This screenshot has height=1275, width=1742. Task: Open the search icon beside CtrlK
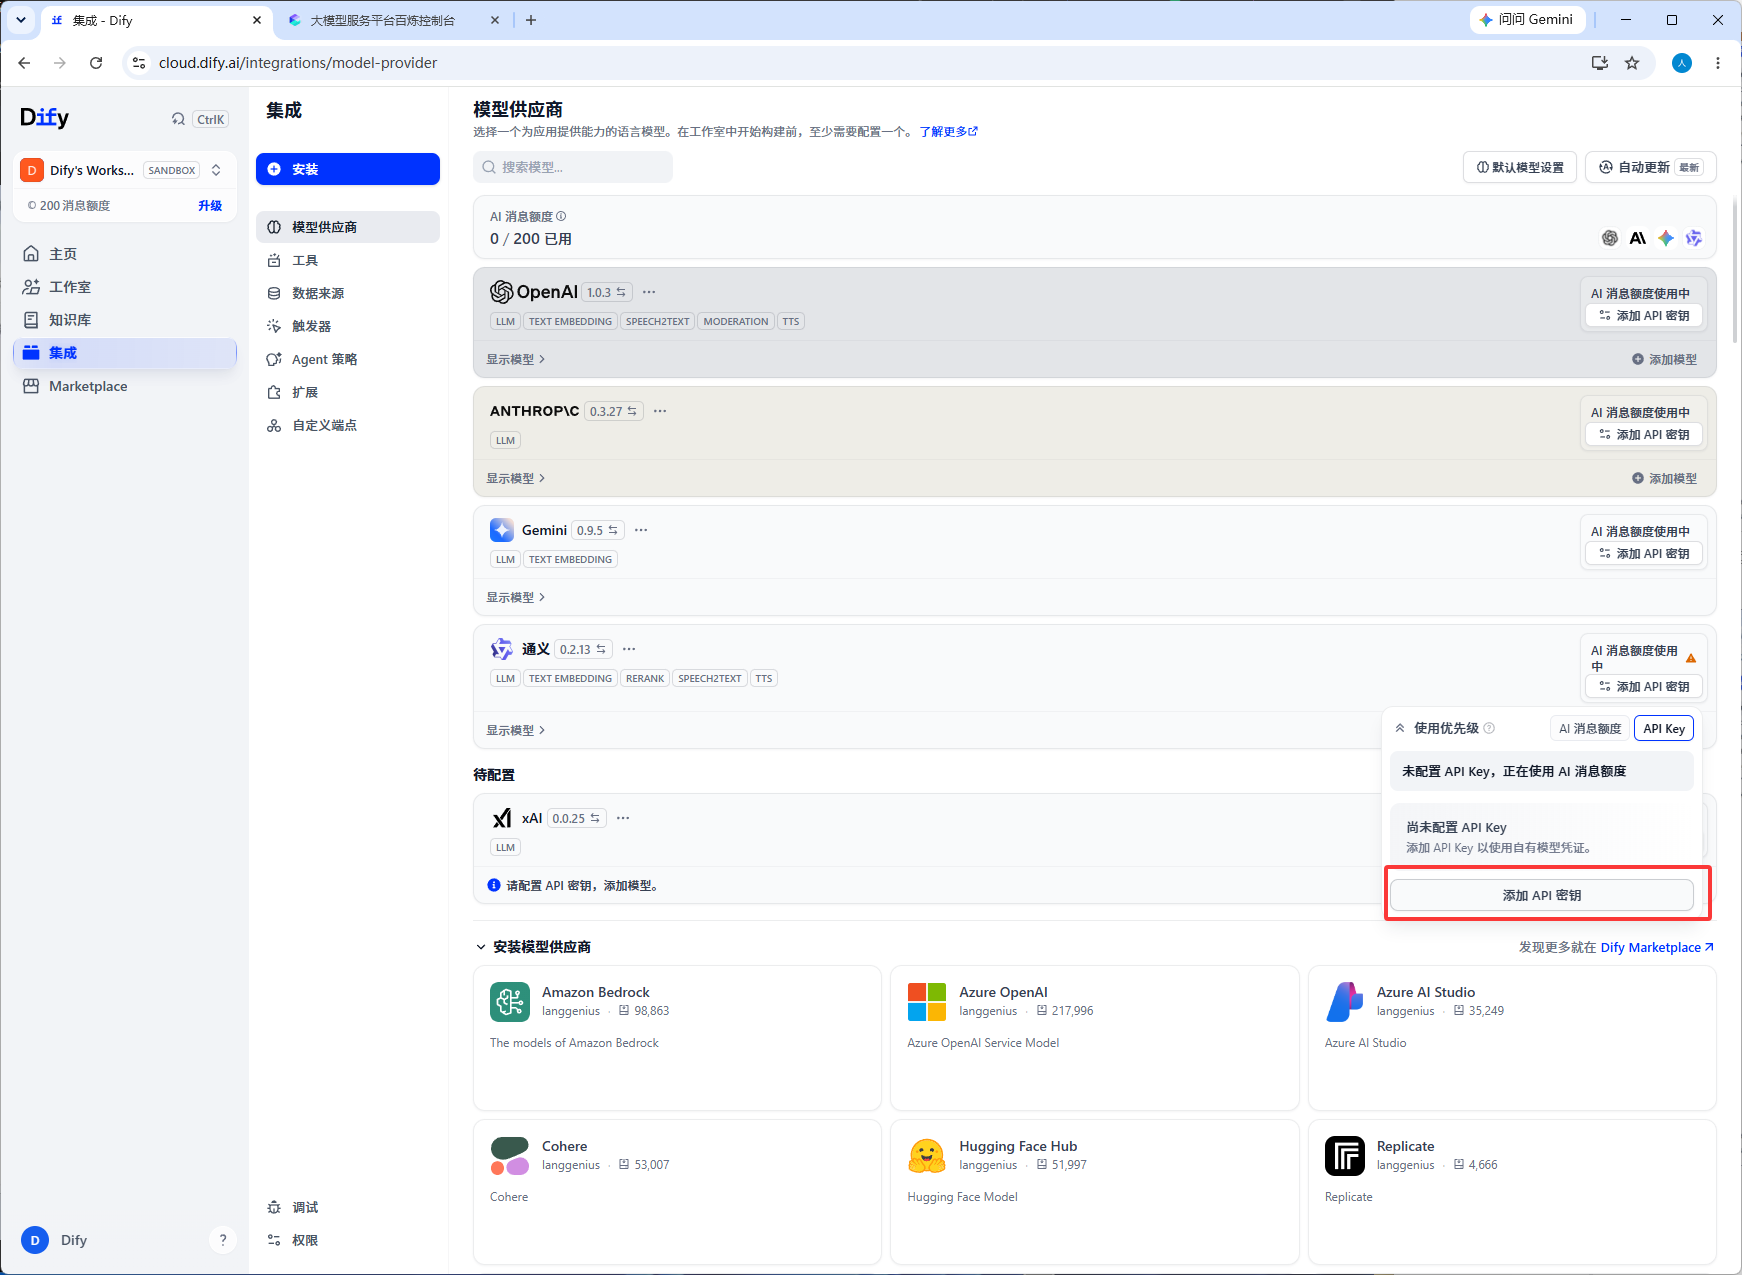178,119
